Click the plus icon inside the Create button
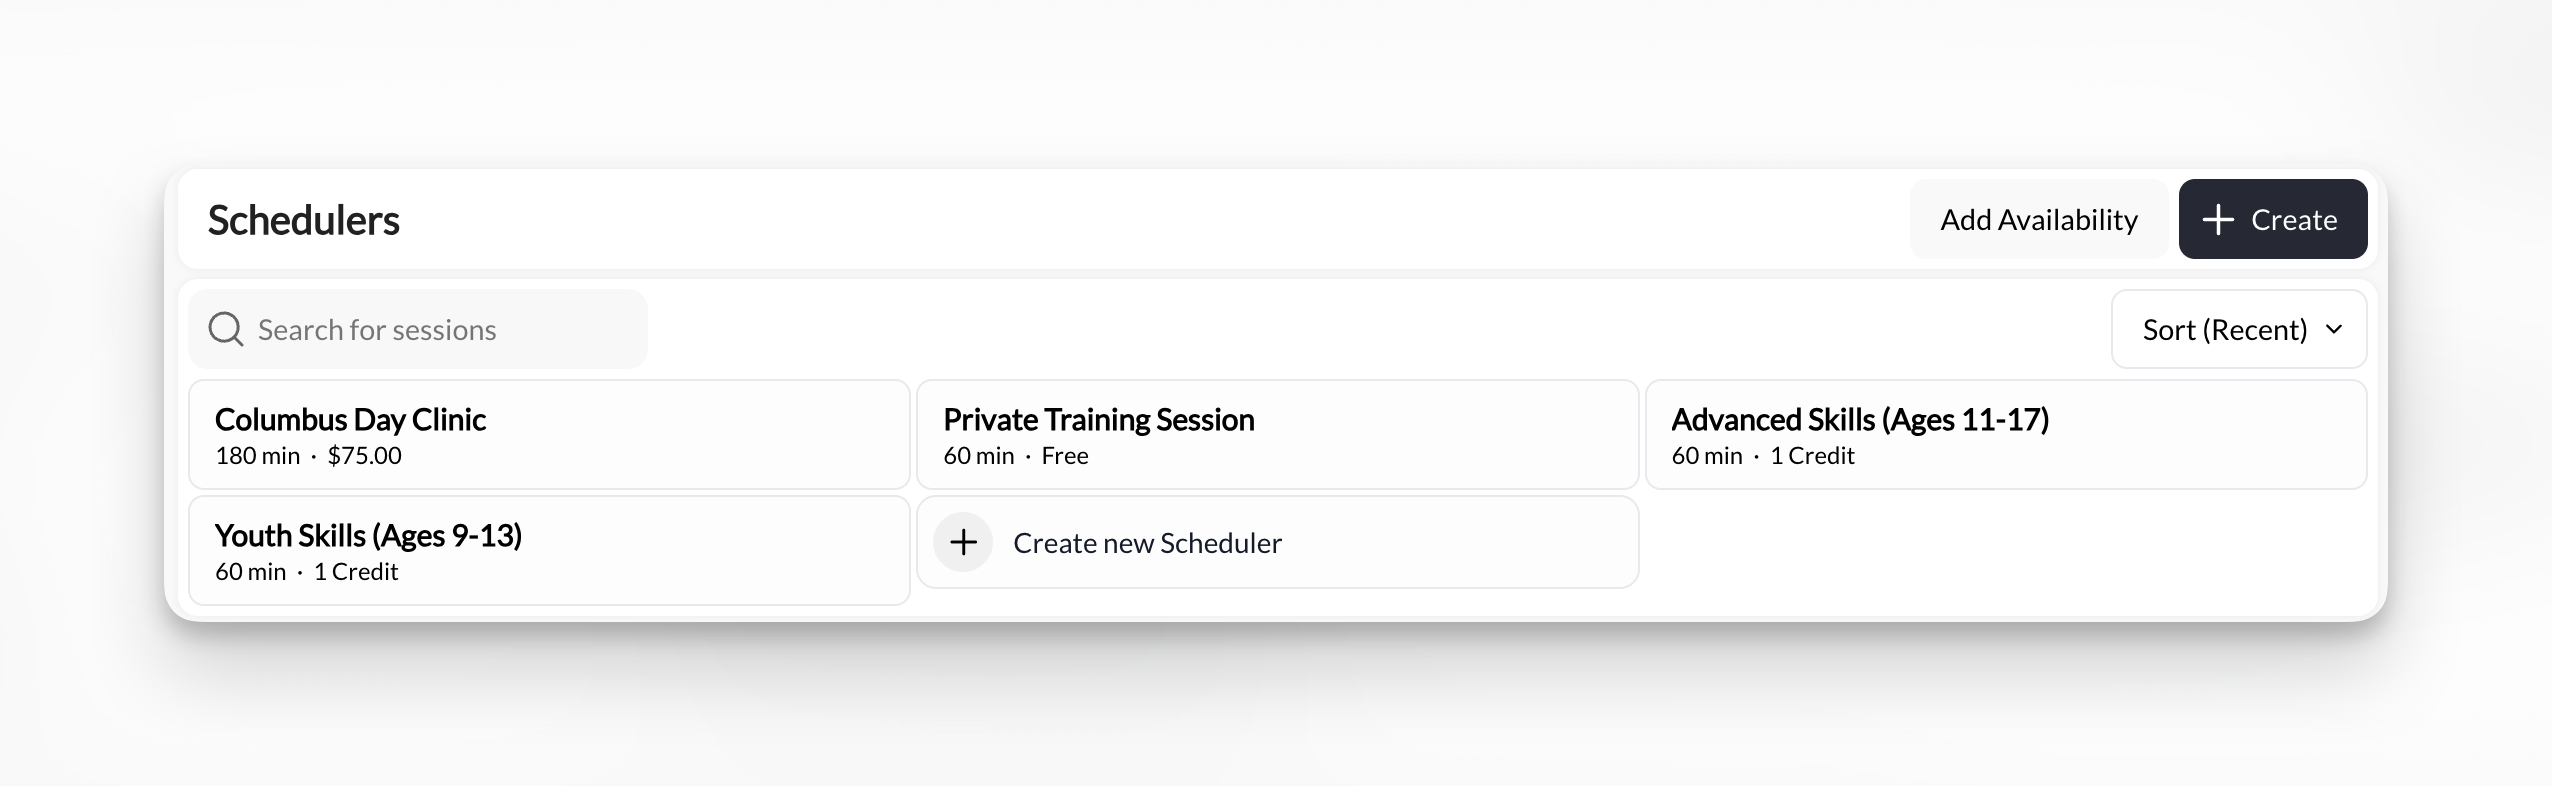The image size is (2552, 786). coord(2219,219)
